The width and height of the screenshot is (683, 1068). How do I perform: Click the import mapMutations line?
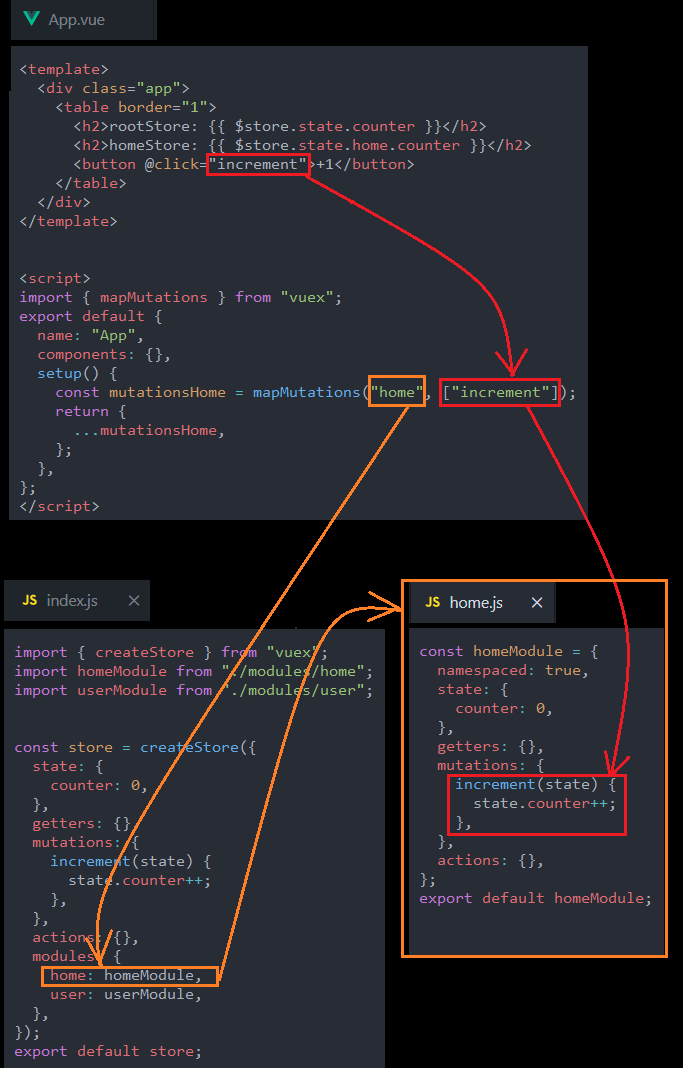[x=180, y=297]
